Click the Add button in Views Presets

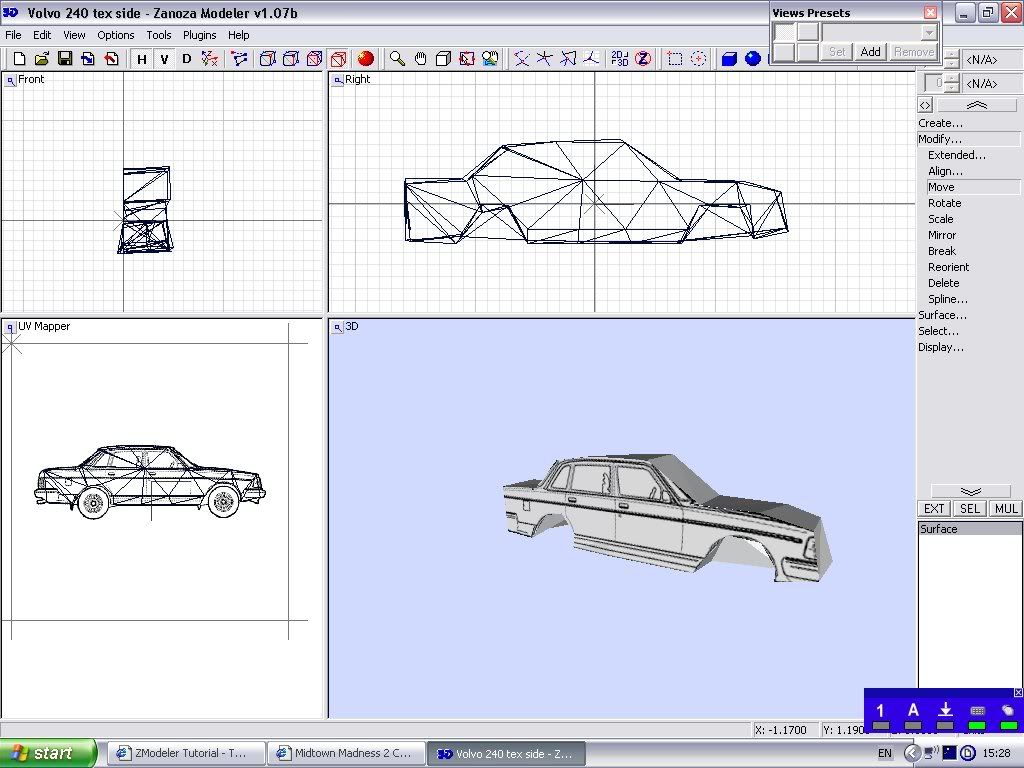point(870,52)
